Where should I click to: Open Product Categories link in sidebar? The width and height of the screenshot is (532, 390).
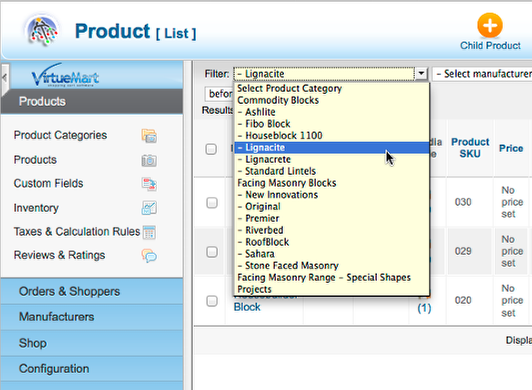[x=60, y=135]
